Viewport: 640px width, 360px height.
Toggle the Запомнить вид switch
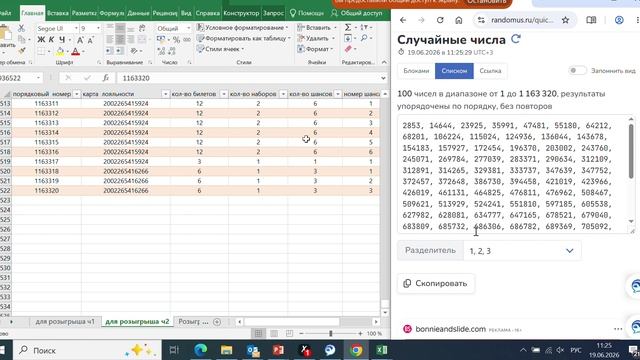coord(578,71)
